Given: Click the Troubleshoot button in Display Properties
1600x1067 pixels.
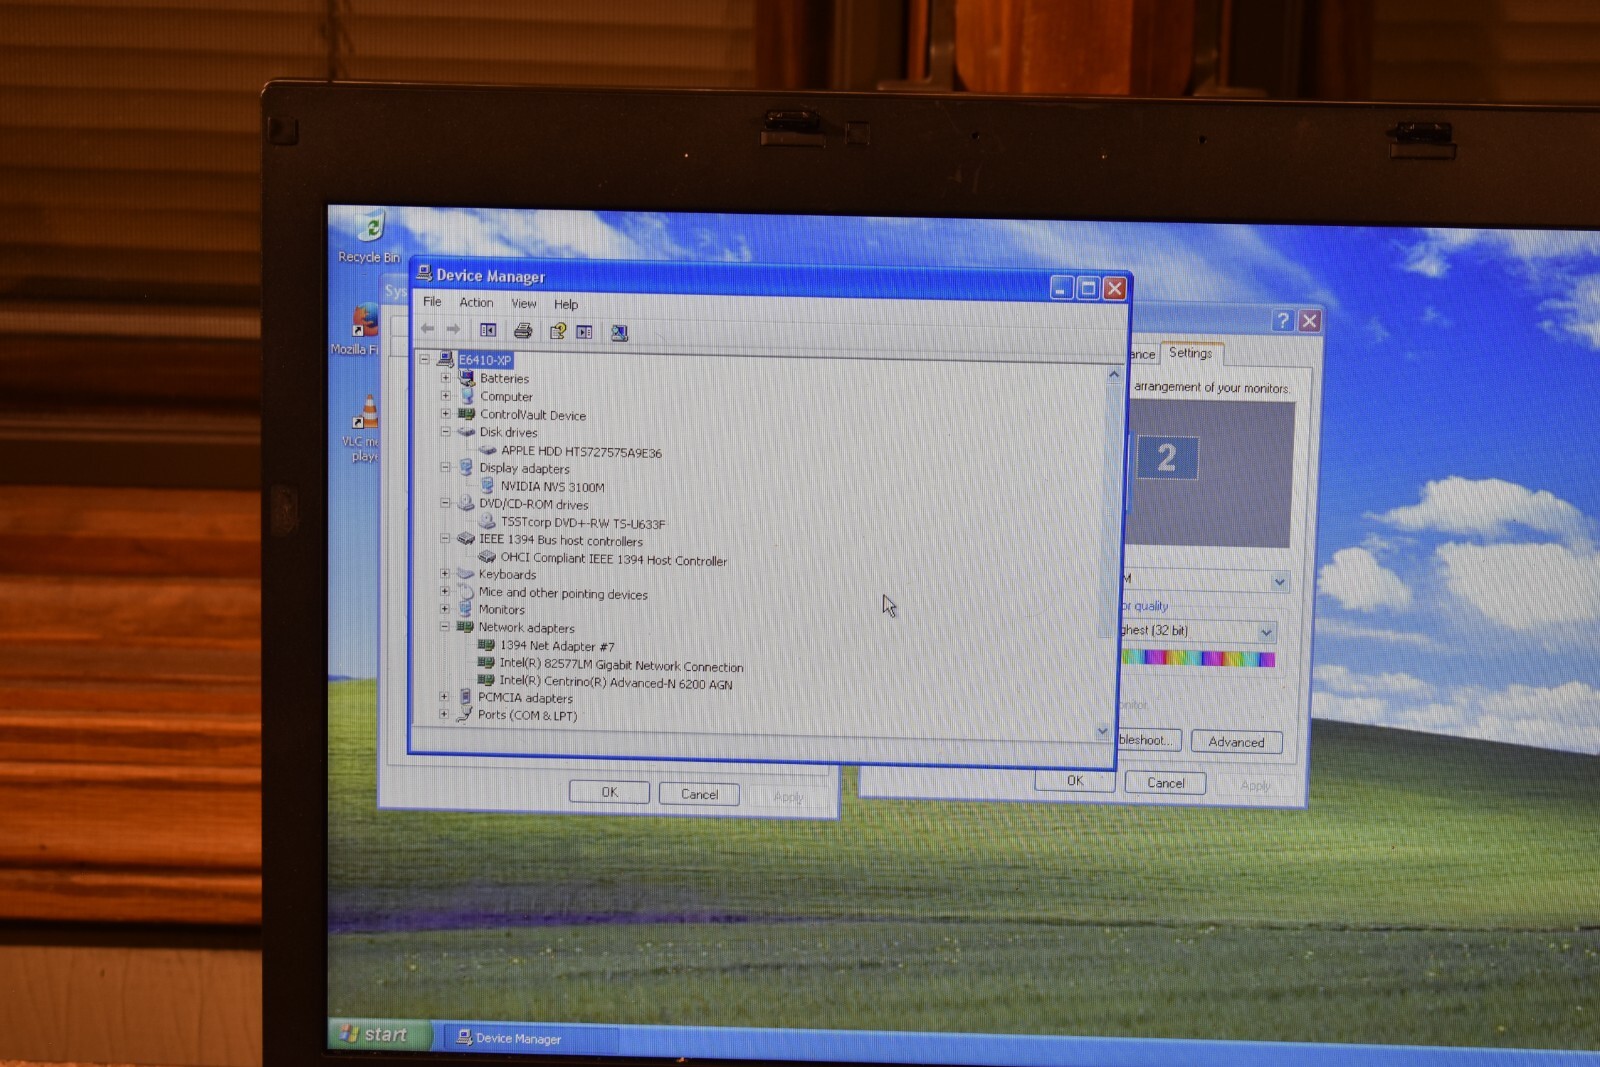Looking at the screenshot, I should [x=1149, y=740].
